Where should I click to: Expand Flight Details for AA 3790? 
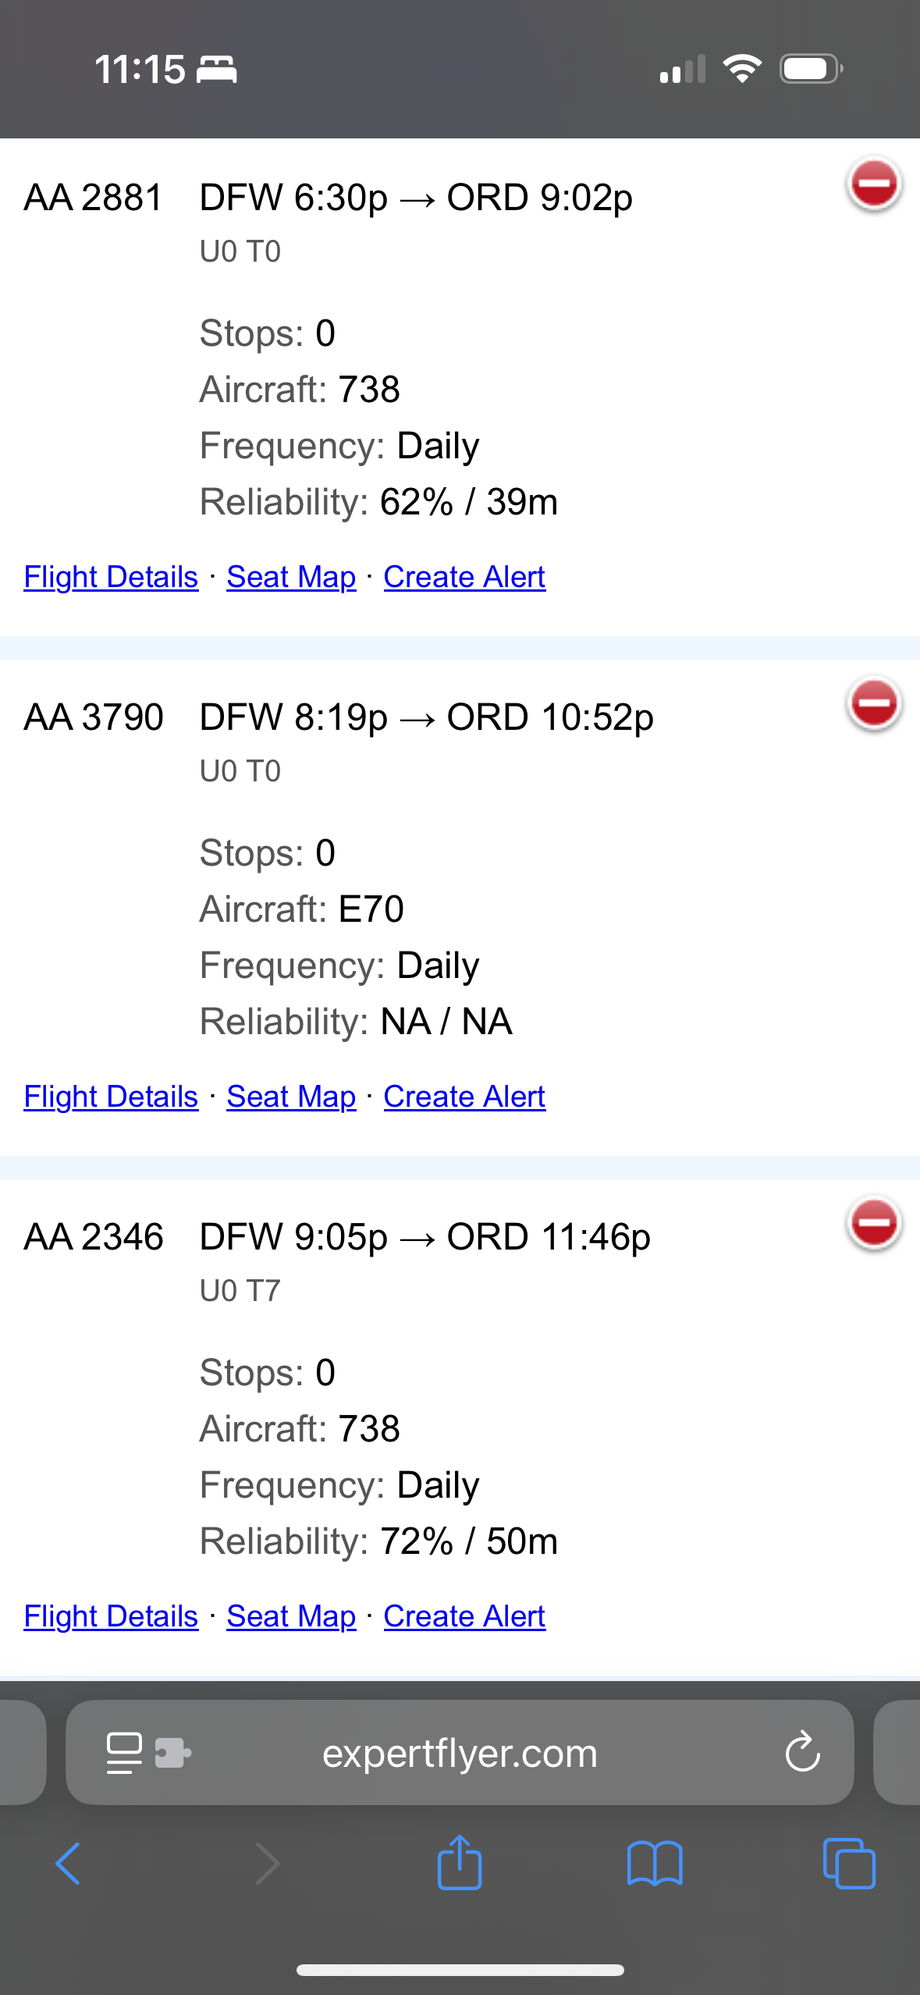coord(110,1096)
